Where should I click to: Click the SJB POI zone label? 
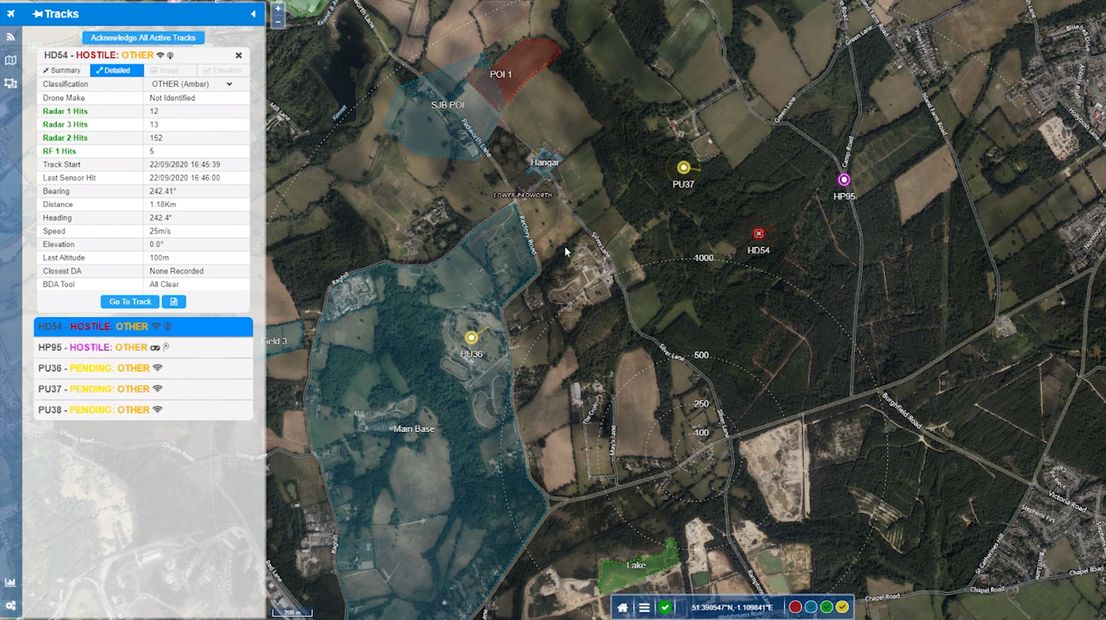(x=447, y=105)
